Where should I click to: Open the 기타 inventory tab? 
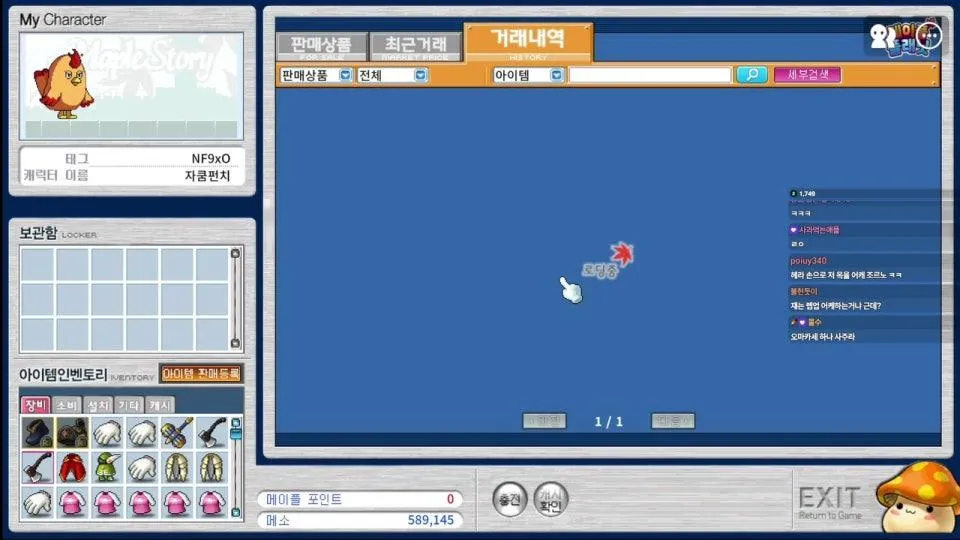tap(129, 405)
